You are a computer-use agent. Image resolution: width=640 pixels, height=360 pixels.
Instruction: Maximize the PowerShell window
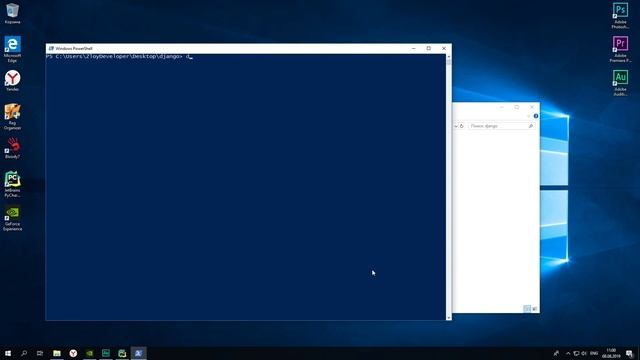coord(429,48)
